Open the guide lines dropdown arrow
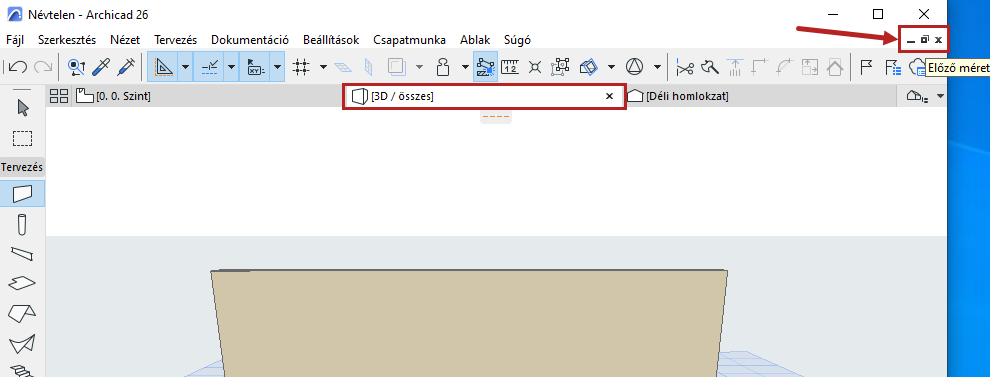This screenshot has height=377, width=990. click(185, 66)
